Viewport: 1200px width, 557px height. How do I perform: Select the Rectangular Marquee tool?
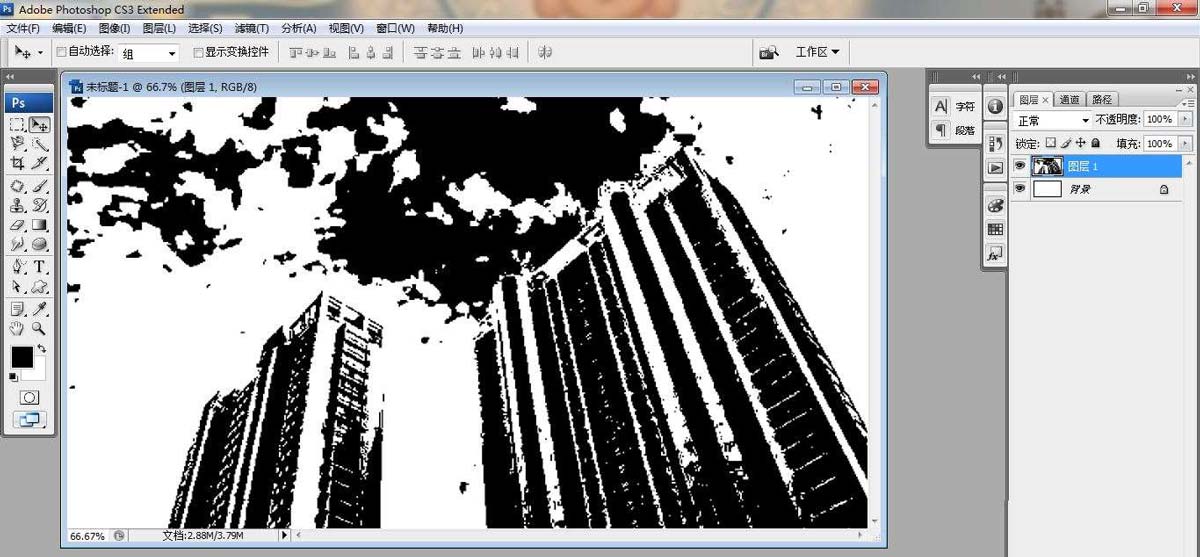point(18,125)
